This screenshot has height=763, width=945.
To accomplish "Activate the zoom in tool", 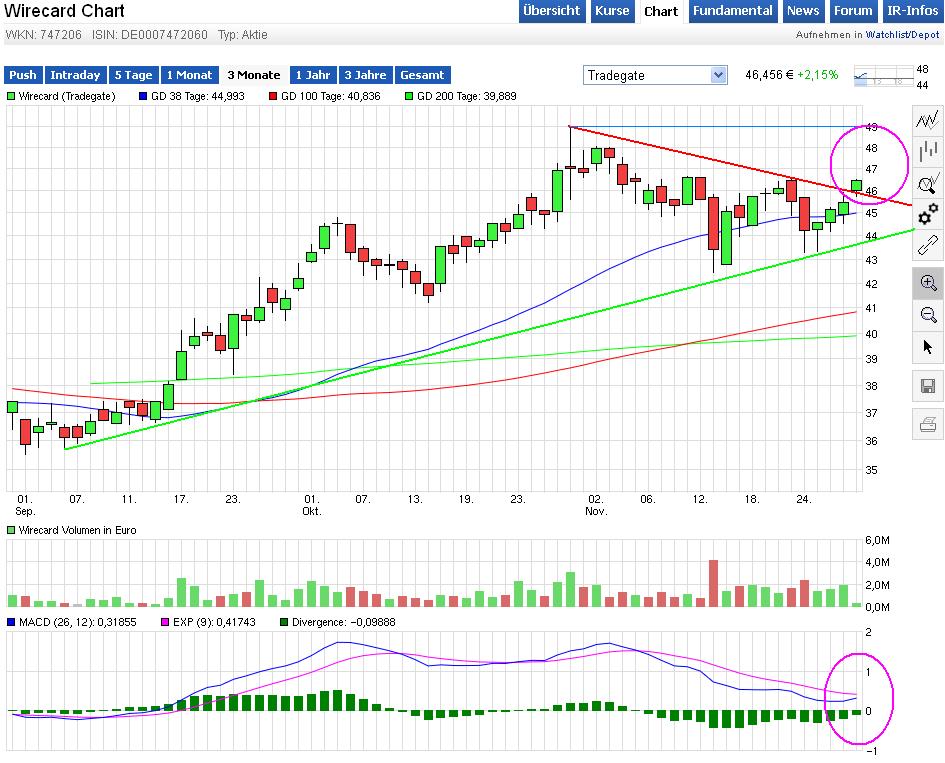I will coord(928,284).
